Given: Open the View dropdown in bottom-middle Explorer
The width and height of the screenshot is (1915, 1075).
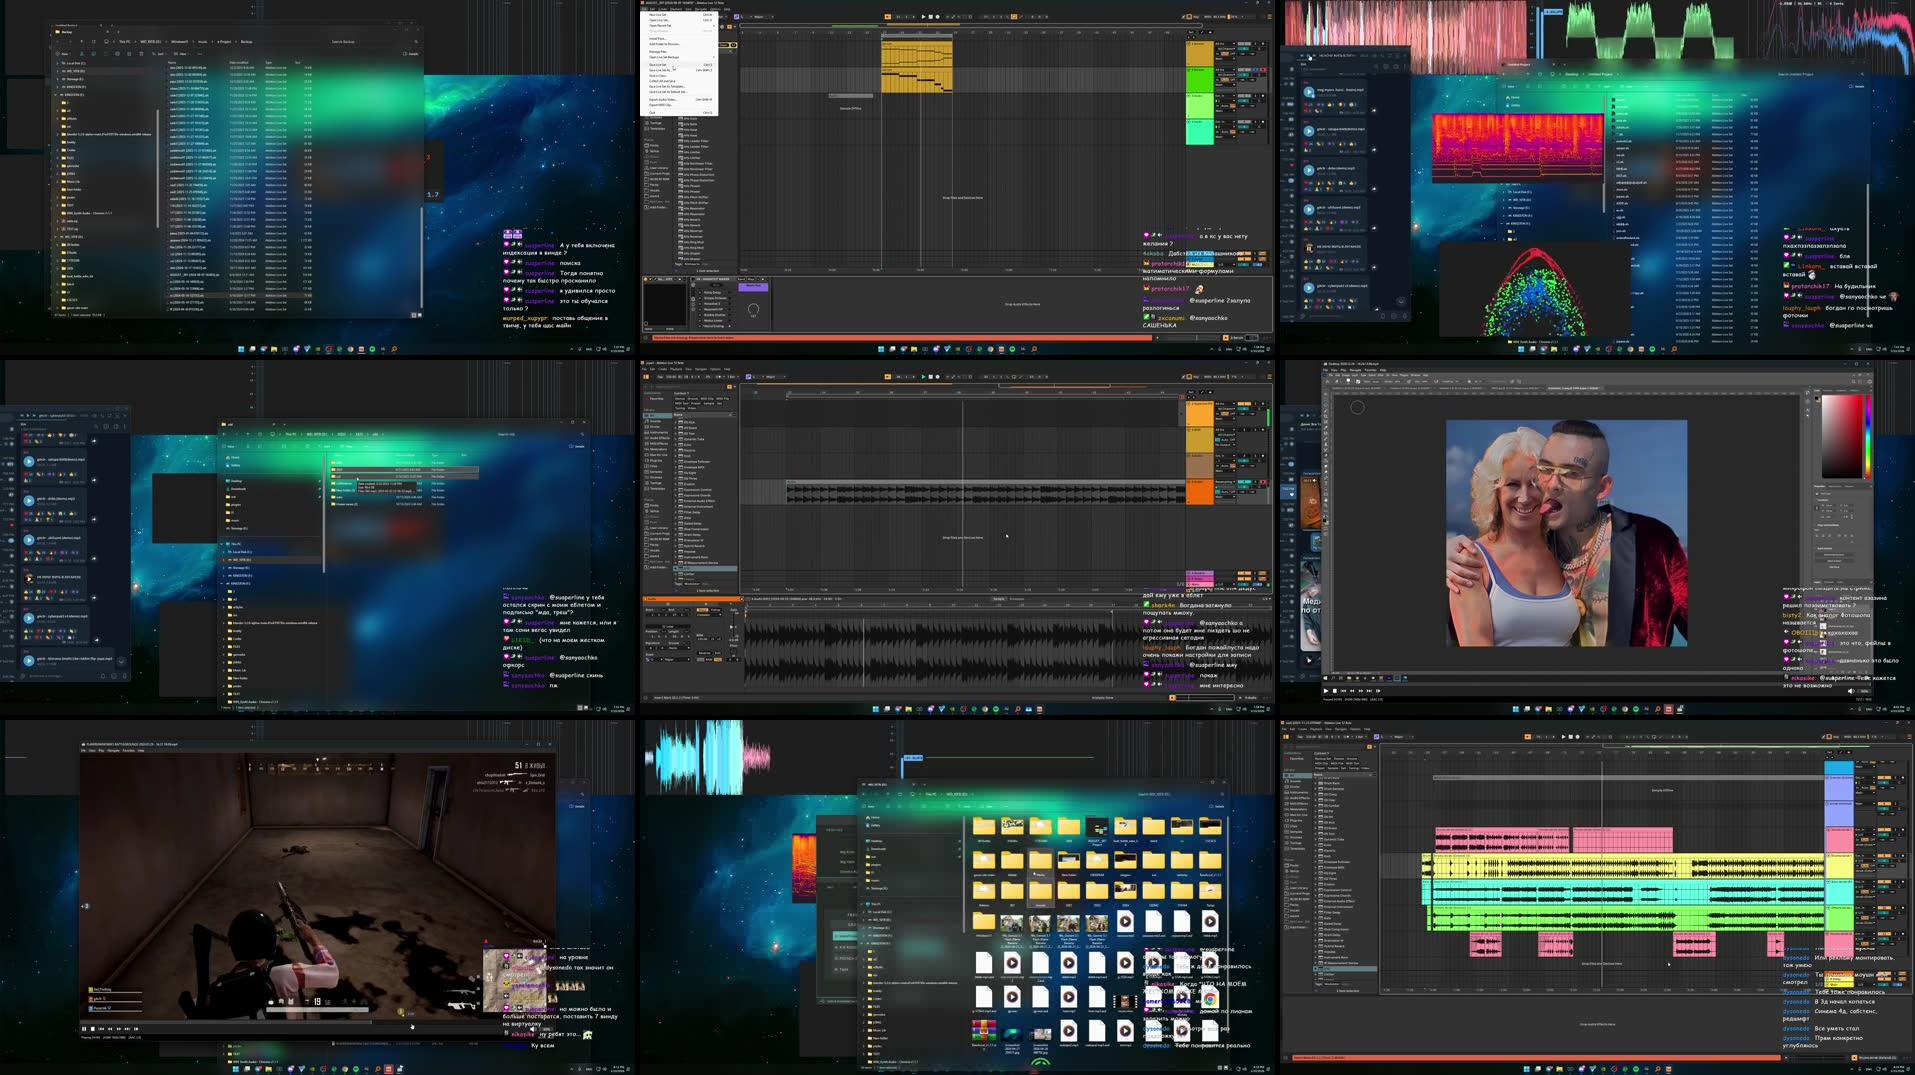Looking at the screenshot, I should click(x=987, y=806).
